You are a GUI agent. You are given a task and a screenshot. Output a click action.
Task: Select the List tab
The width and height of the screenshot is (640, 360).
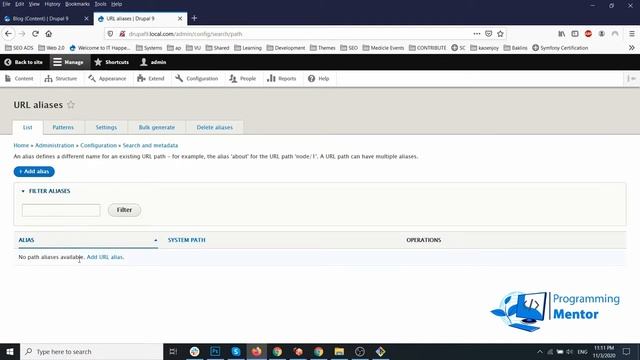[27, 127]
